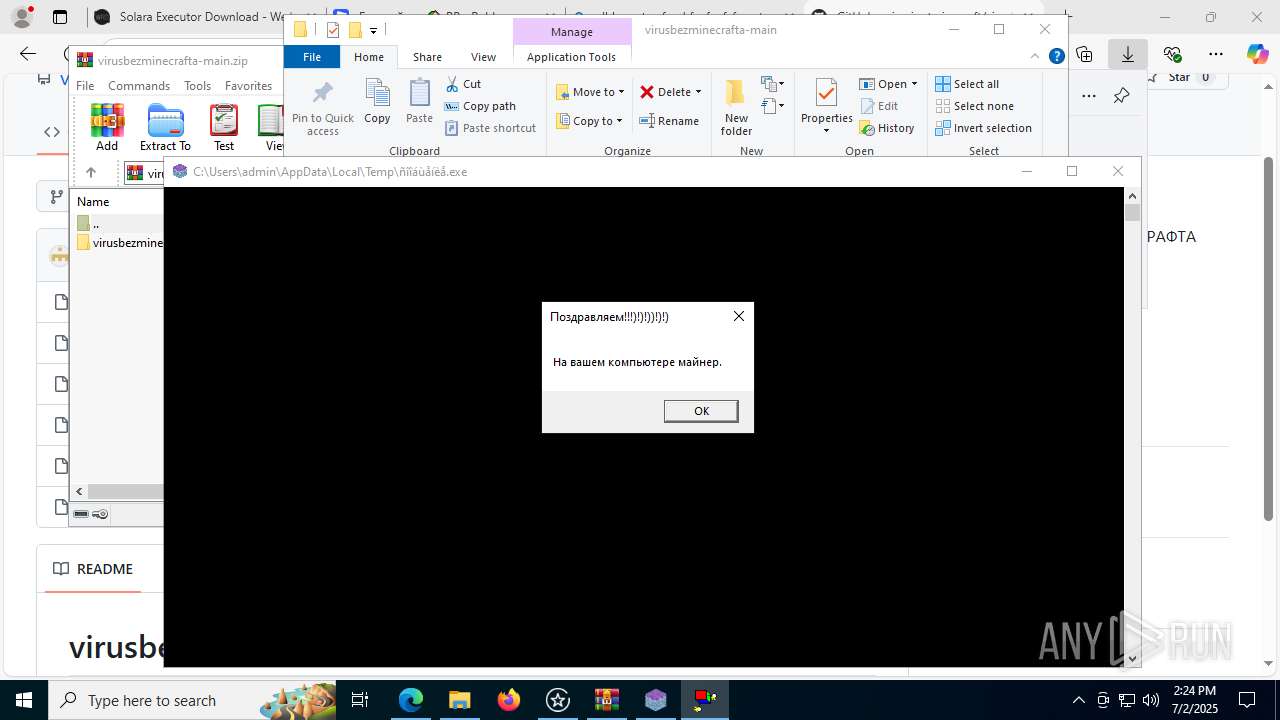Image resolution: width=1280 pixels, height=720 pixels.
Task: Click the browser profile avatar icon
Action: (x=22, y=17)
